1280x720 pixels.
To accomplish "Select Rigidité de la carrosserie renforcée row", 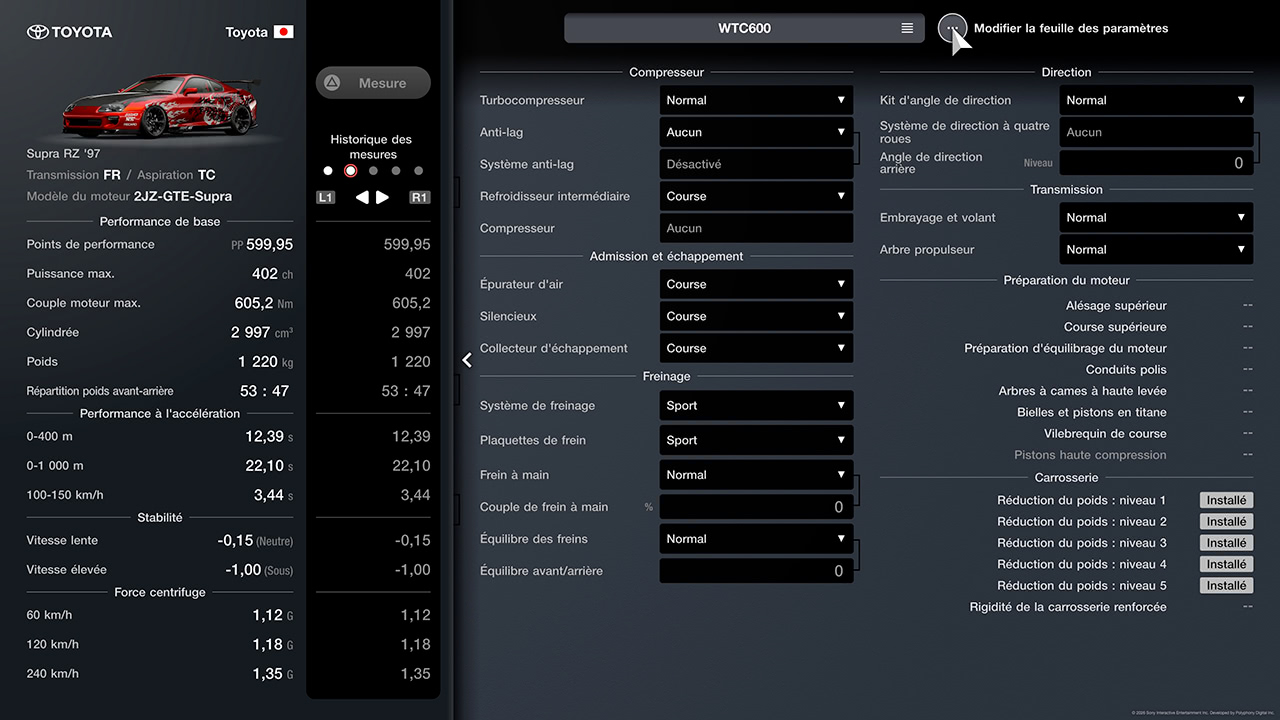I will pos(1066,607).
